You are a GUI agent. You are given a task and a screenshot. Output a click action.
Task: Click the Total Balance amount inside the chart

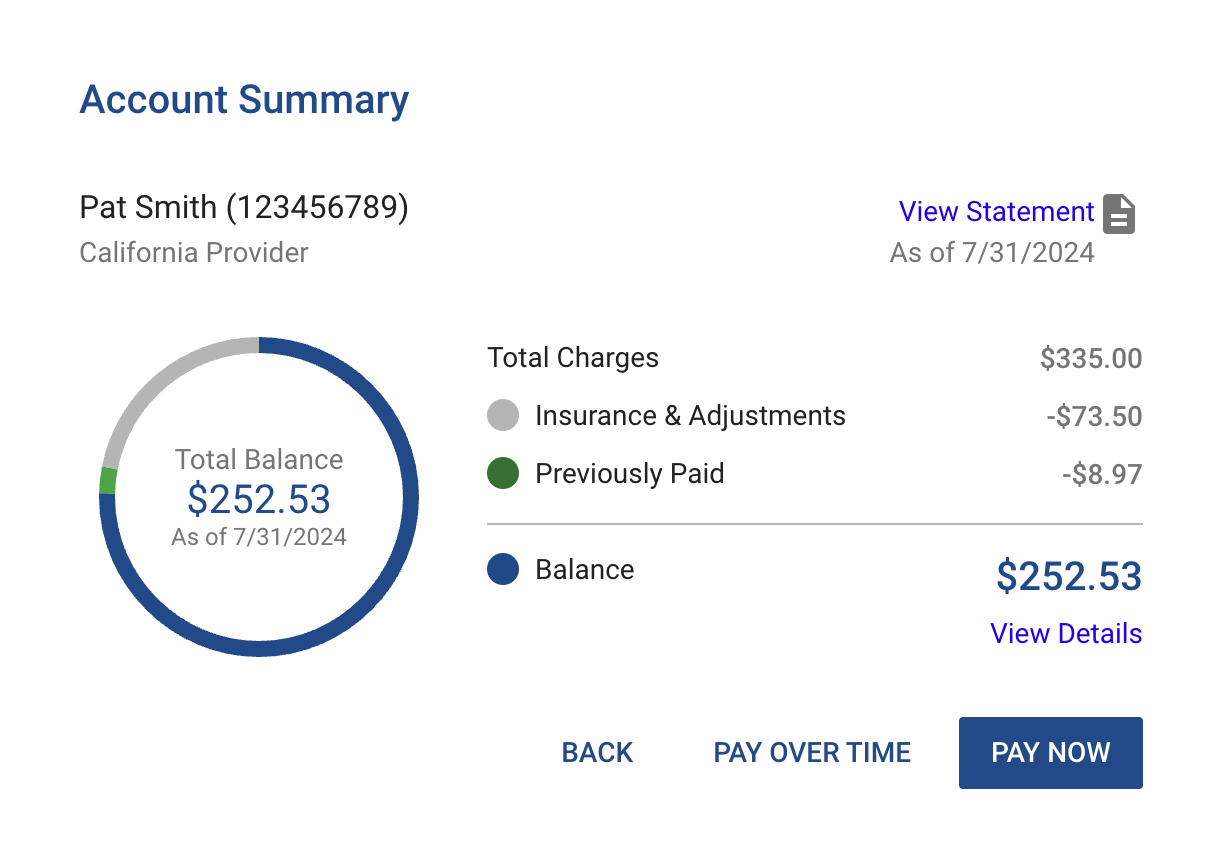[259, 500]
